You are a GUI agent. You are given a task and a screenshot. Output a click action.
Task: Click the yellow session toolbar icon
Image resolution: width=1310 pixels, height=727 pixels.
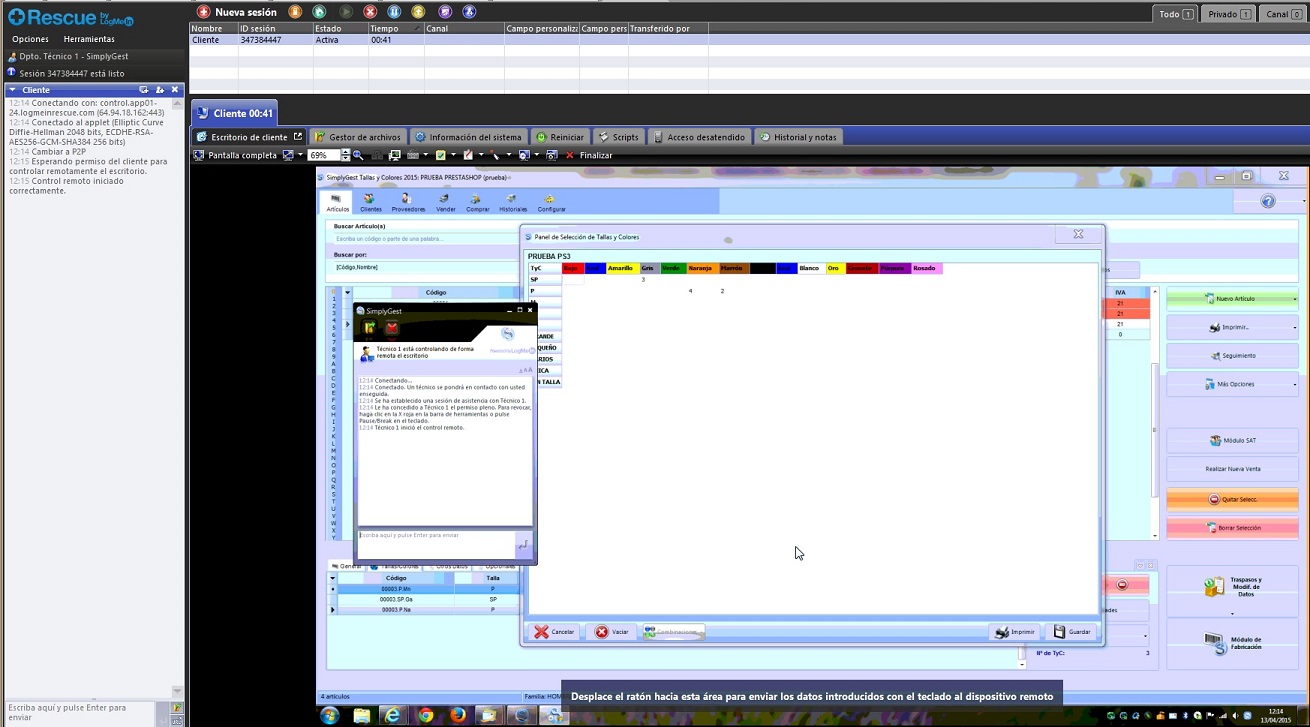419,12
